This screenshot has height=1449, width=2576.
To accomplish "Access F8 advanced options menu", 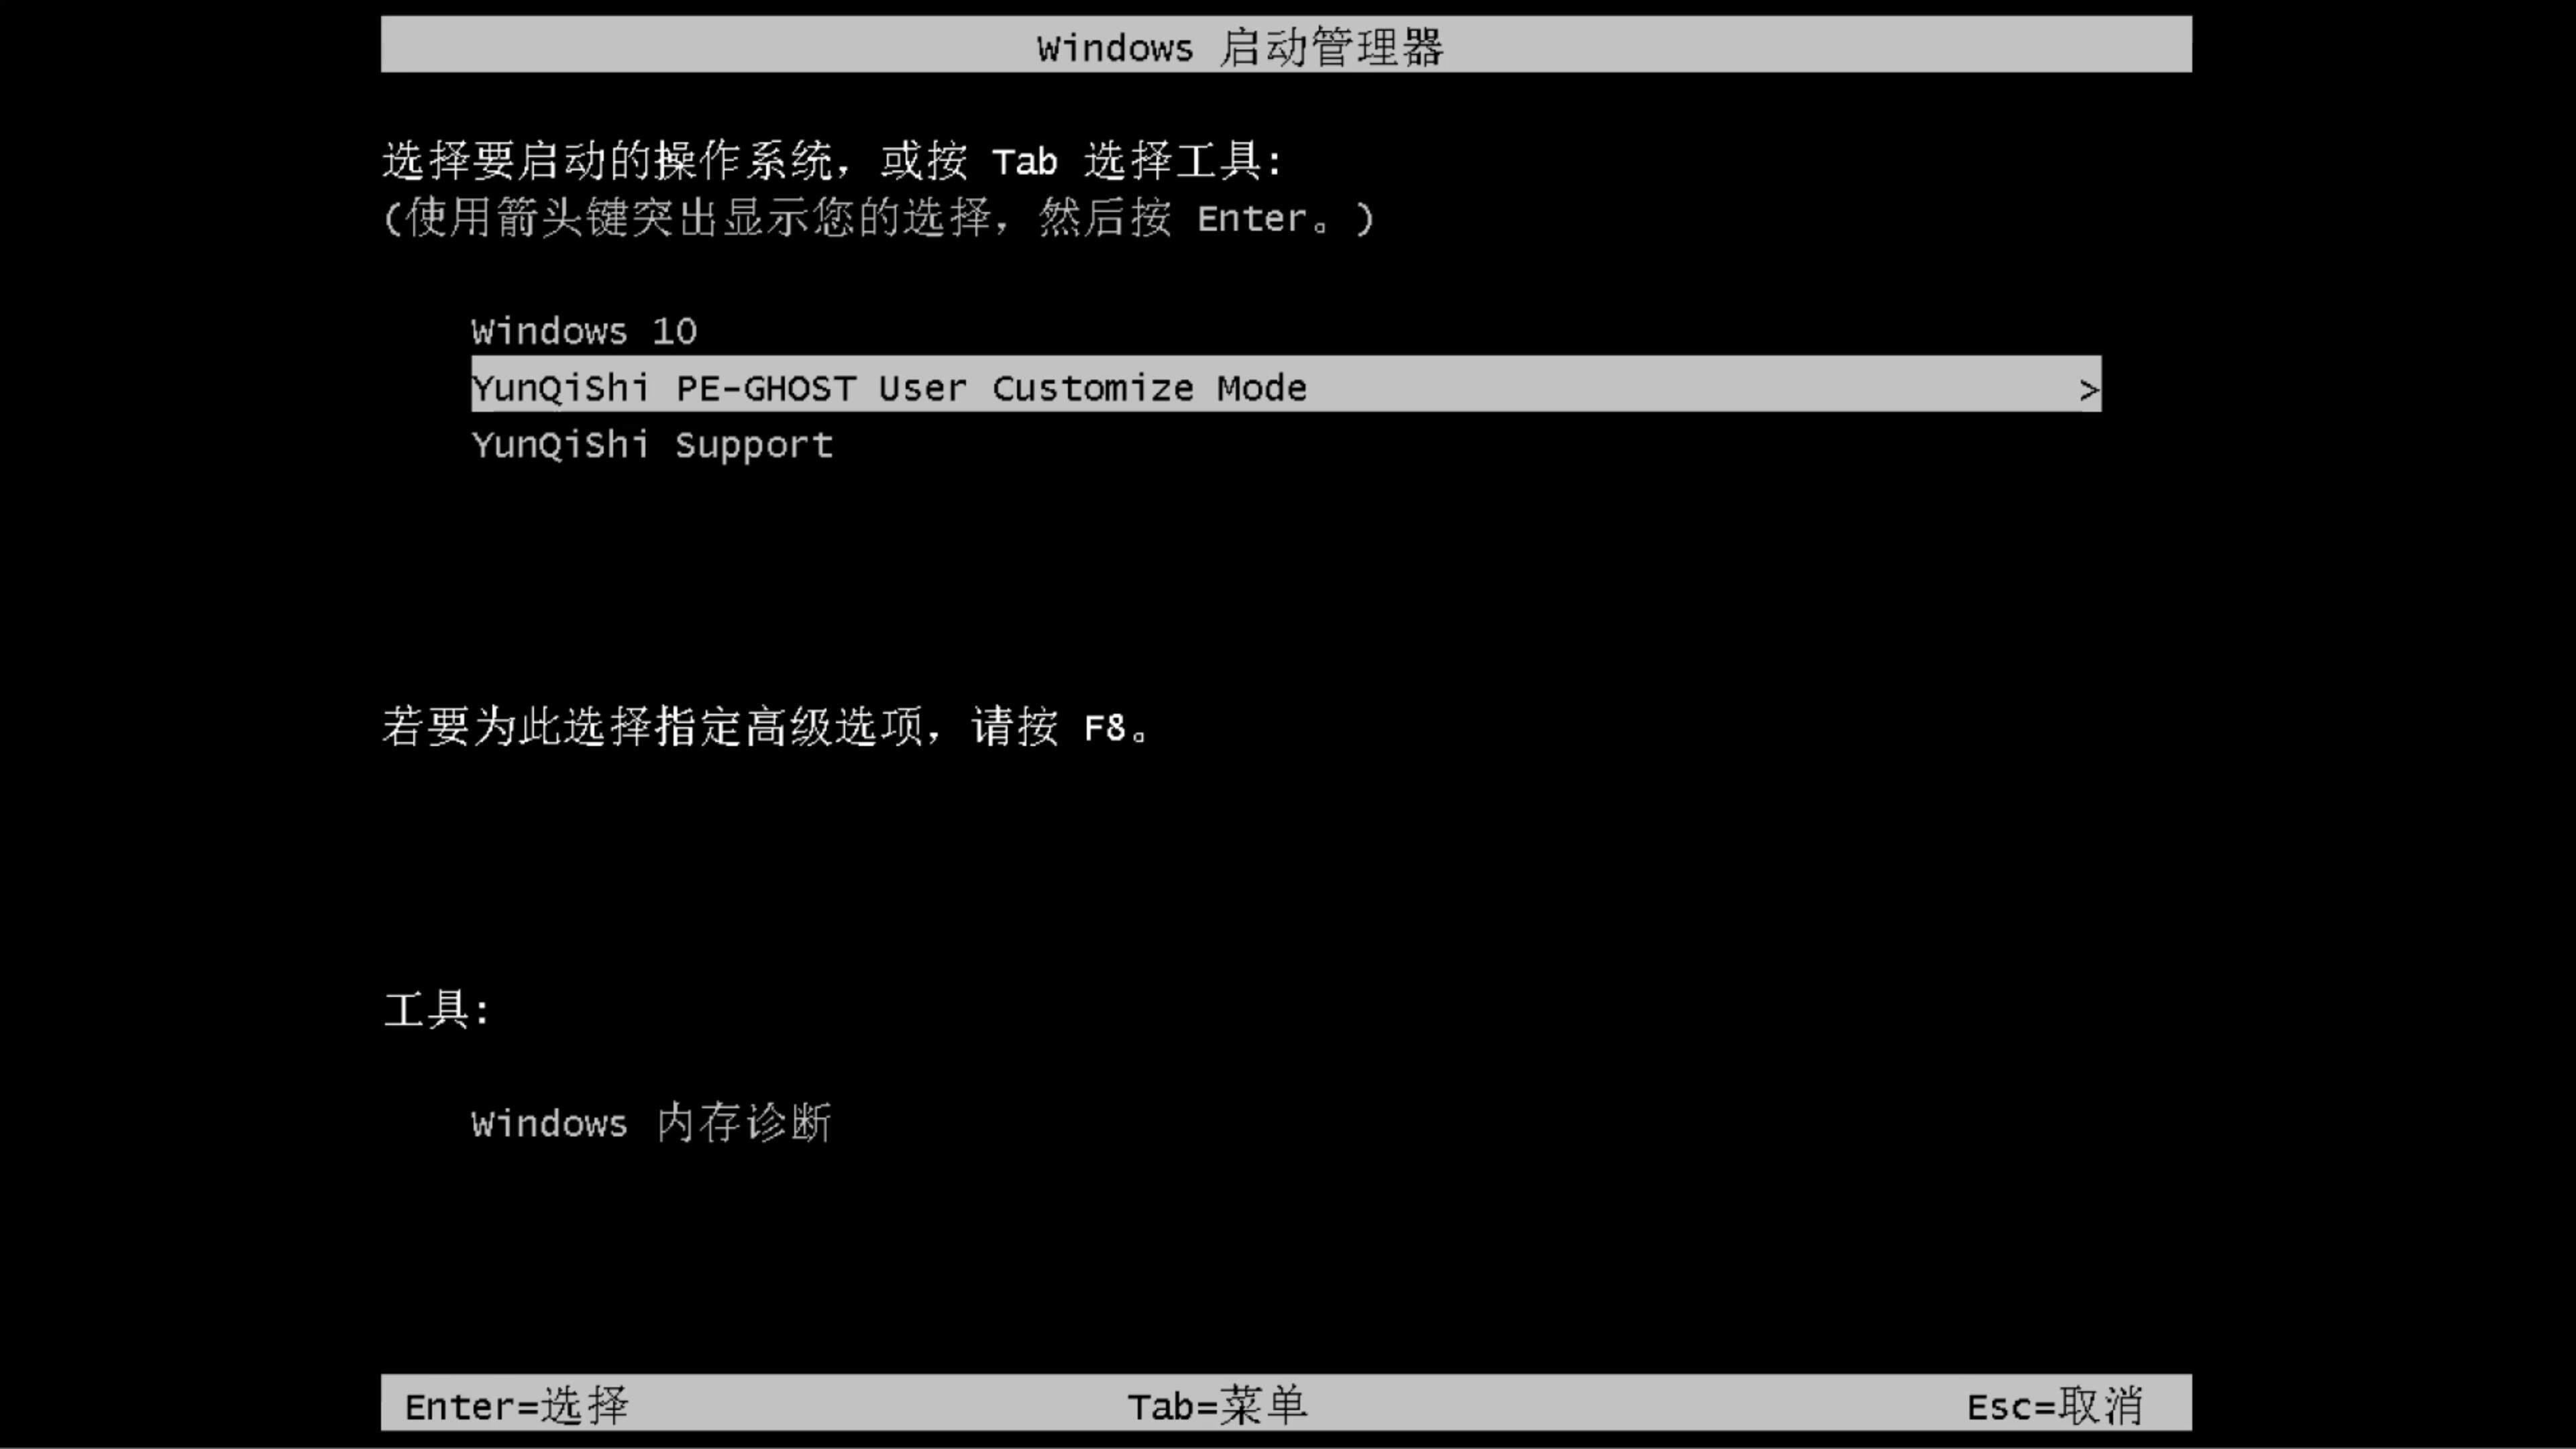I will pyautogui.click(x=1106, y=727).
